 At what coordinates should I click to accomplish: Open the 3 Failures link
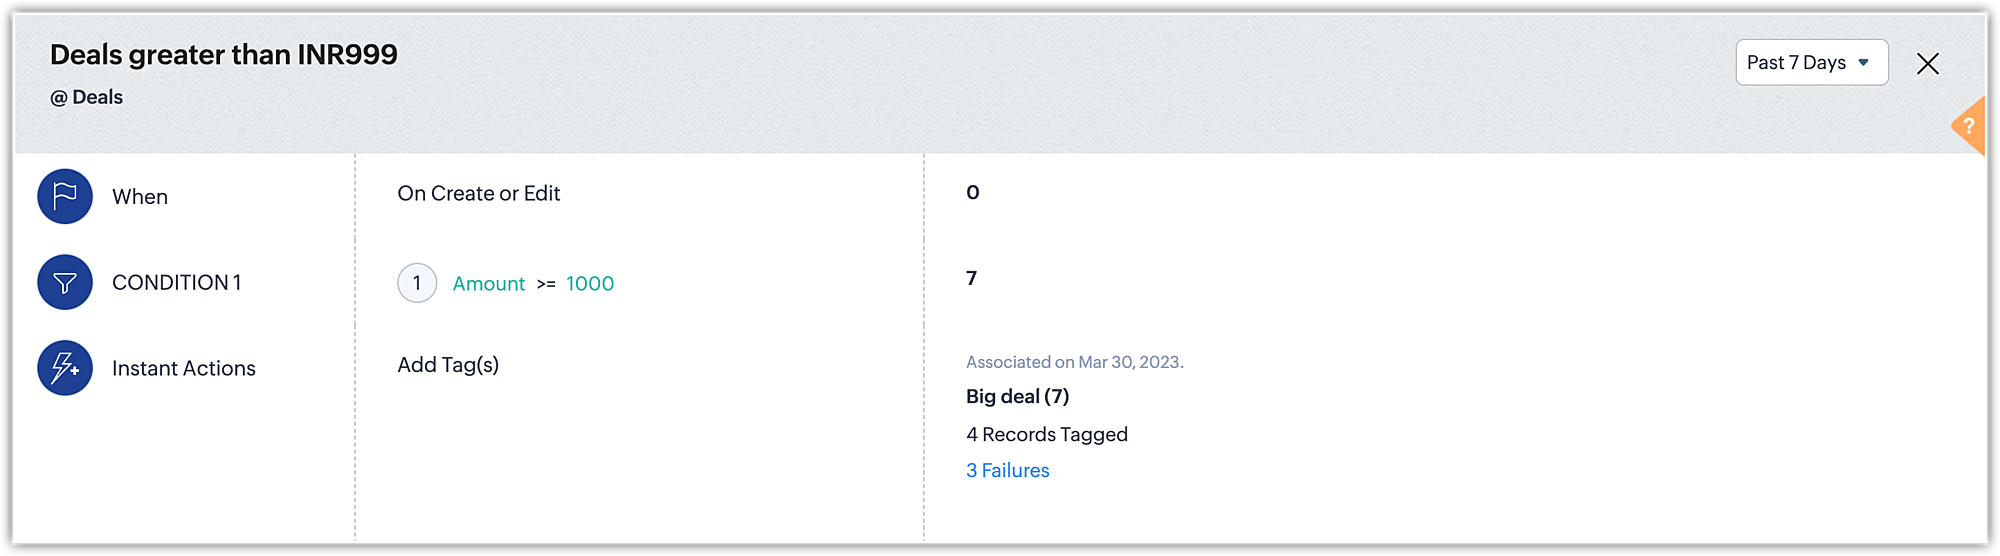click(1007, 470)
